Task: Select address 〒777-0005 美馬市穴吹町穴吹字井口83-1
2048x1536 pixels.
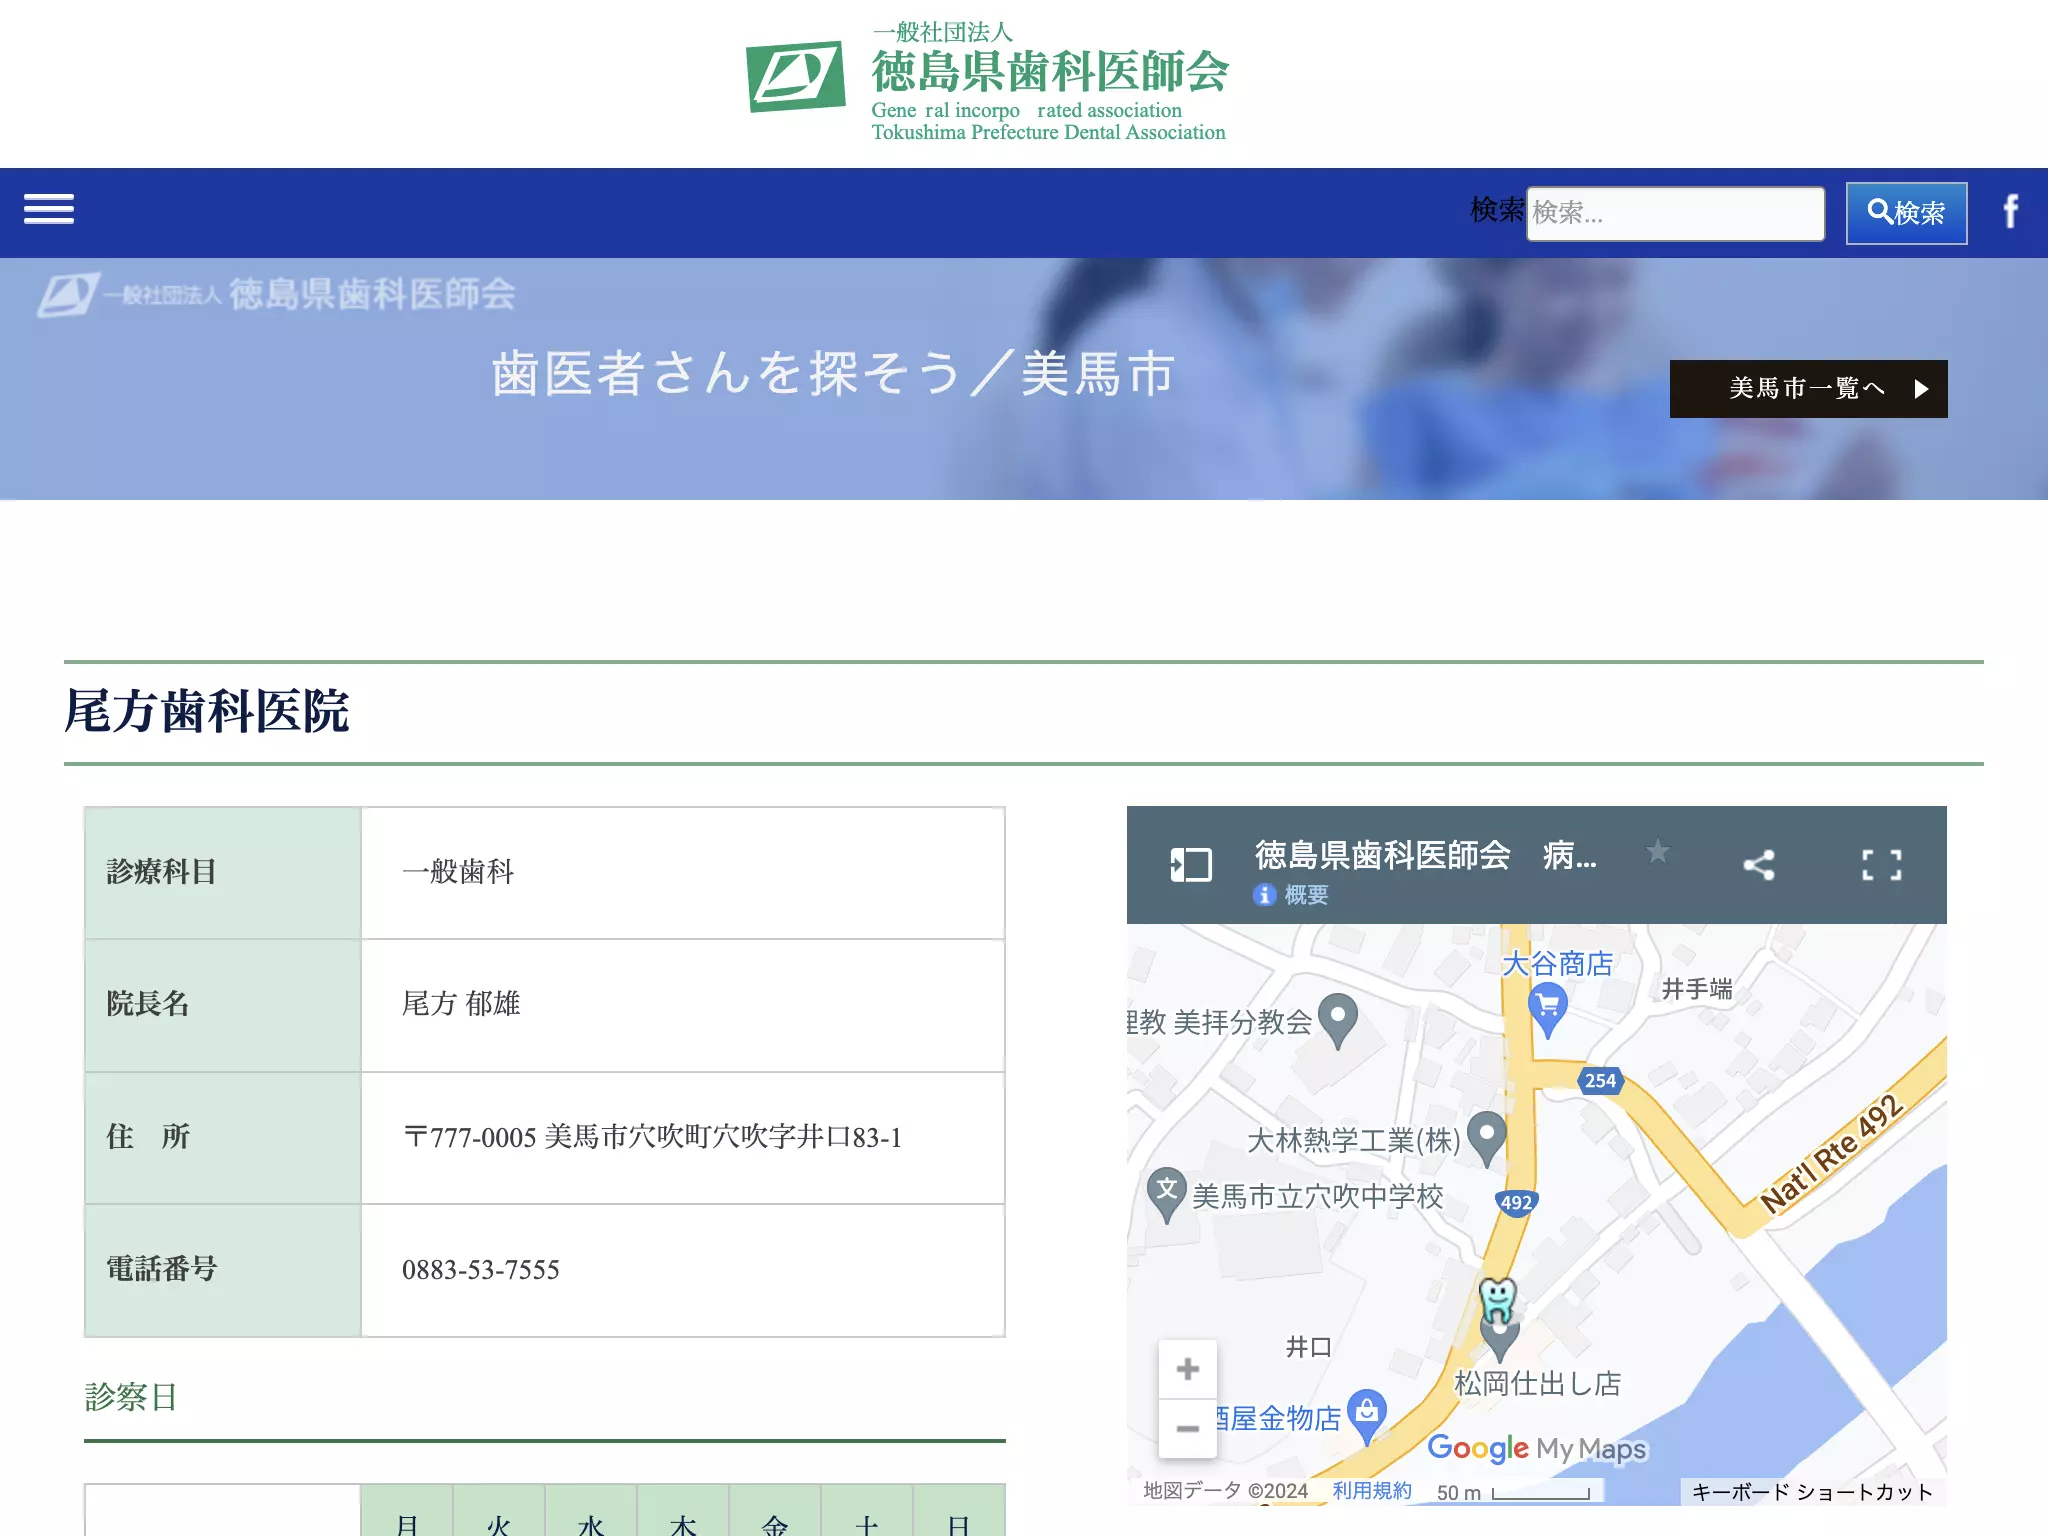Action: (652, 1137)
